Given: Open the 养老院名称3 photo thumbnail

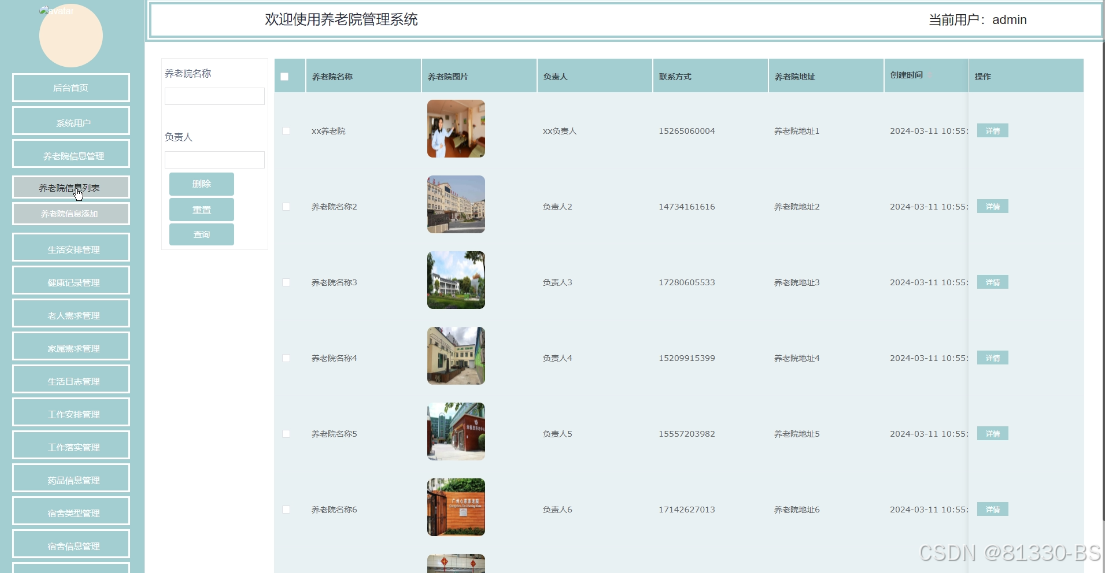Looking at the screenshot, I should (456, 280).
